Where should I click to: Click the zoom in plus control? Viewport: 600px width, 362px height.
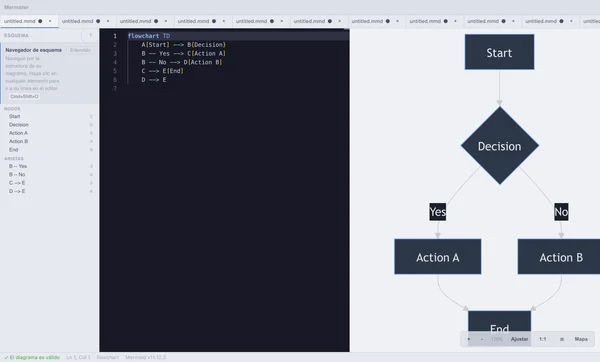(x=469, y=339)
